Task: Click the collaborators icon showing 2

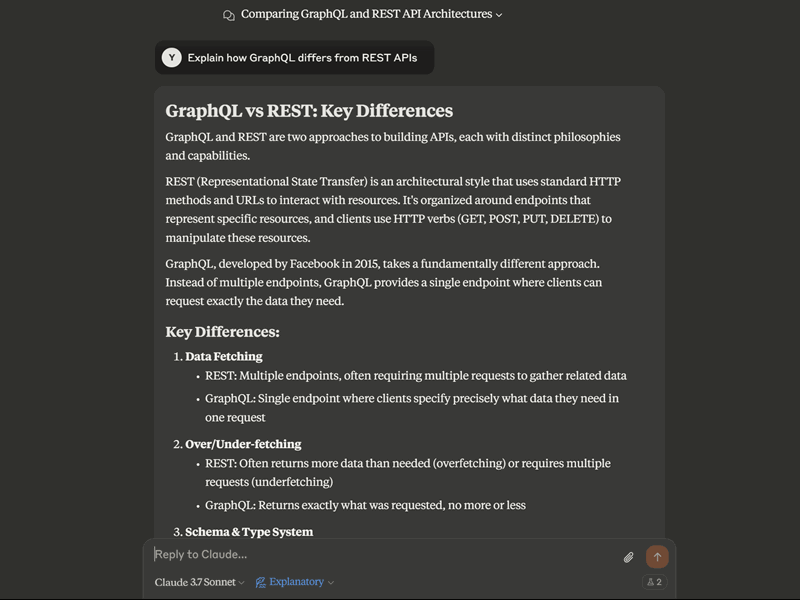Action: click(655, 581)
